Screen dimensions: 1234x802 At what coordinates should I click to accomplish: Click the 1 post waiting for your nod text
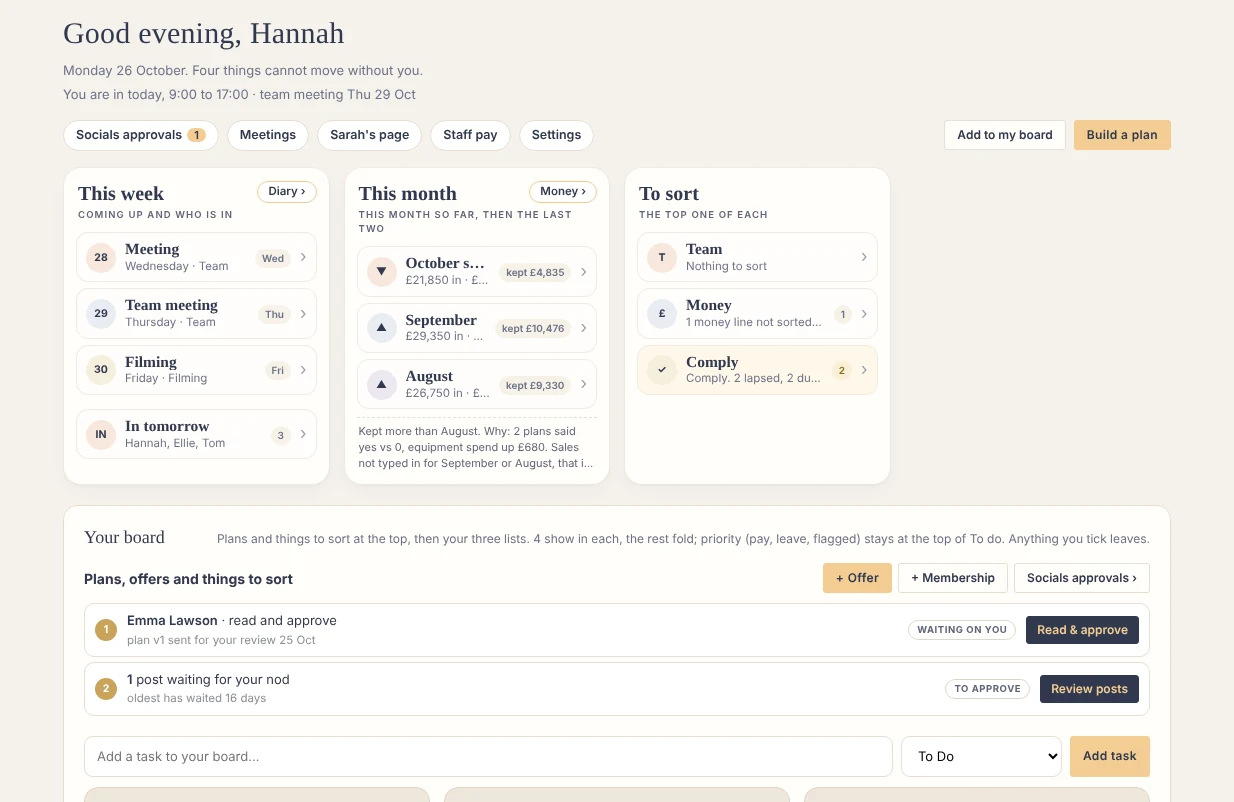pos(208,679)
